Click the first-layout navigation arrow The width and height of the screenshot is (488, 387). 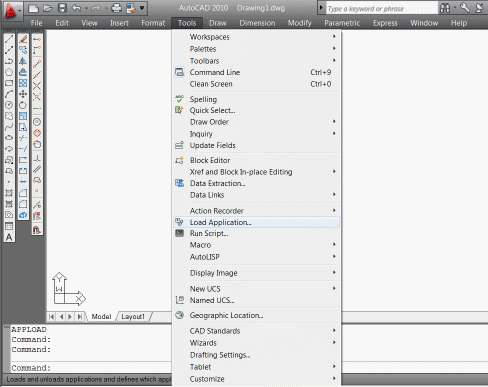coord(52,316)
